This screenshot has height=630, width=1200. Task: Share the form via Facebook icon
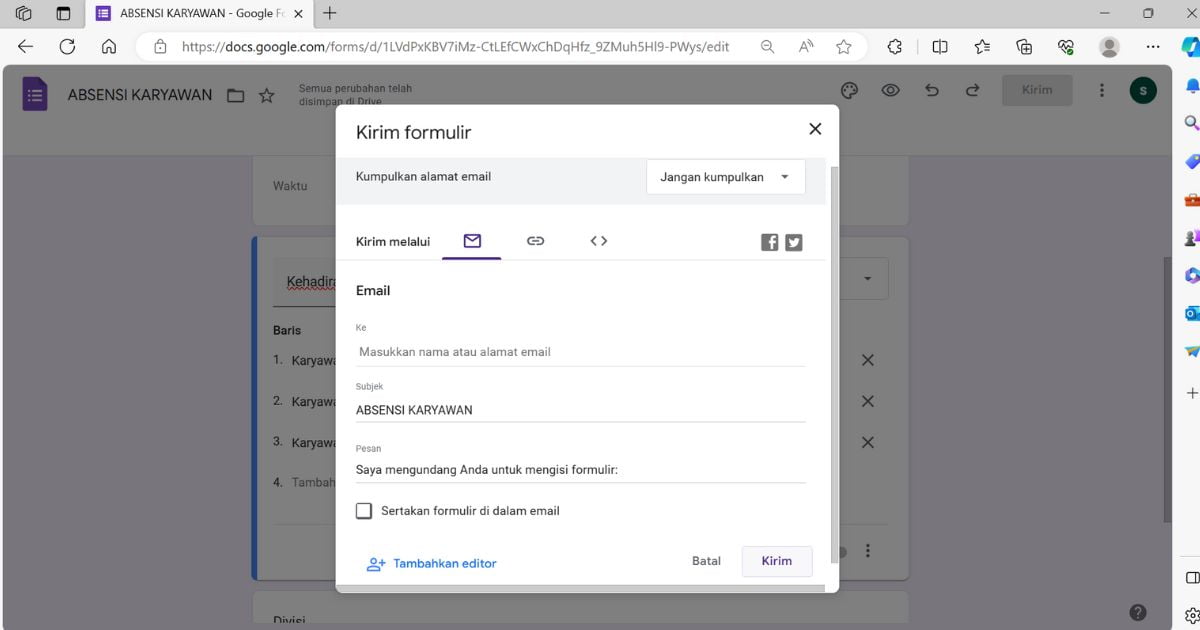click(769, 242)
